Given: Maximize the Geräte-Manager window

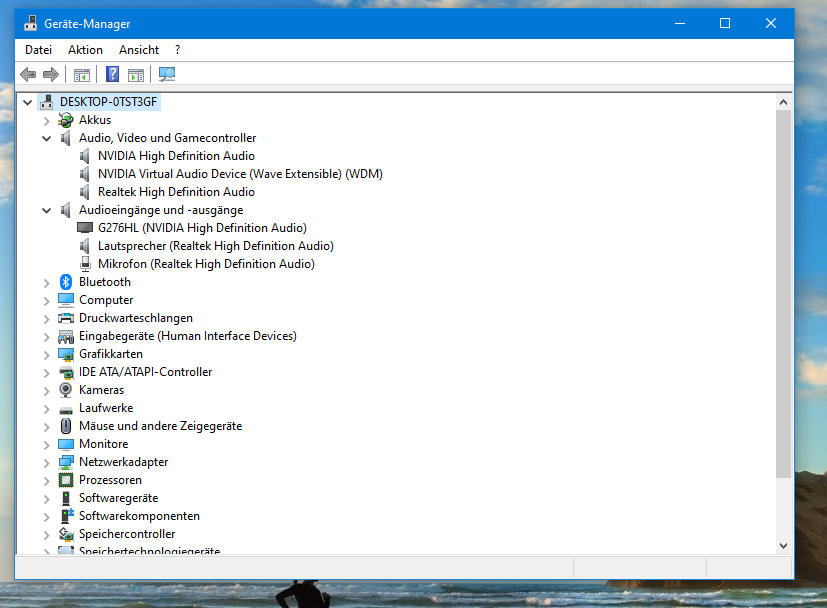Looking at the screenshot, I should (x=725, y=23).
